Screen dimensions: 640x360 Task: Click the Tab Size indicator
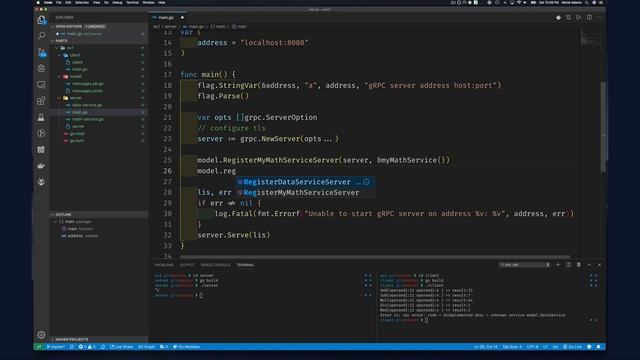pyautogui.click(x=512, y=347)
